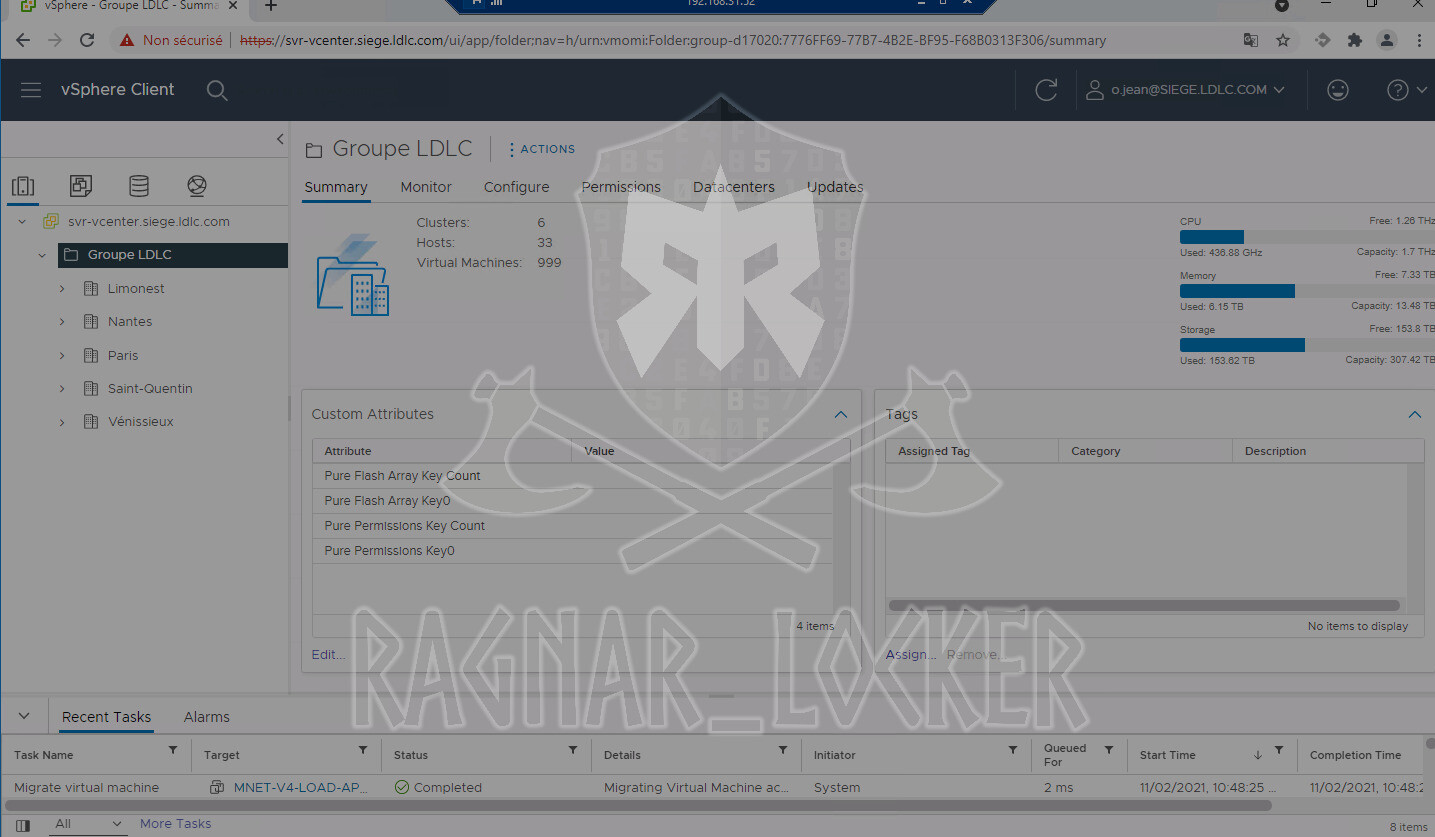1435x837 pixels.
Task: Click the search magnifier icon
Action: coord(217,90)
